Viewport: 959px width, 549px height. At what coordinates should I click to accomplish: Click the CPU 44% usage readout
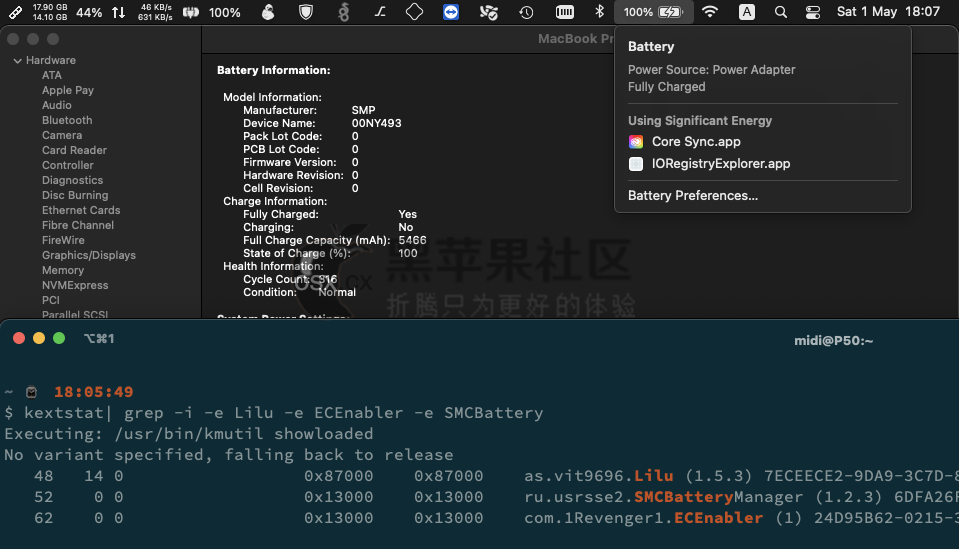(x=89, y=12)
